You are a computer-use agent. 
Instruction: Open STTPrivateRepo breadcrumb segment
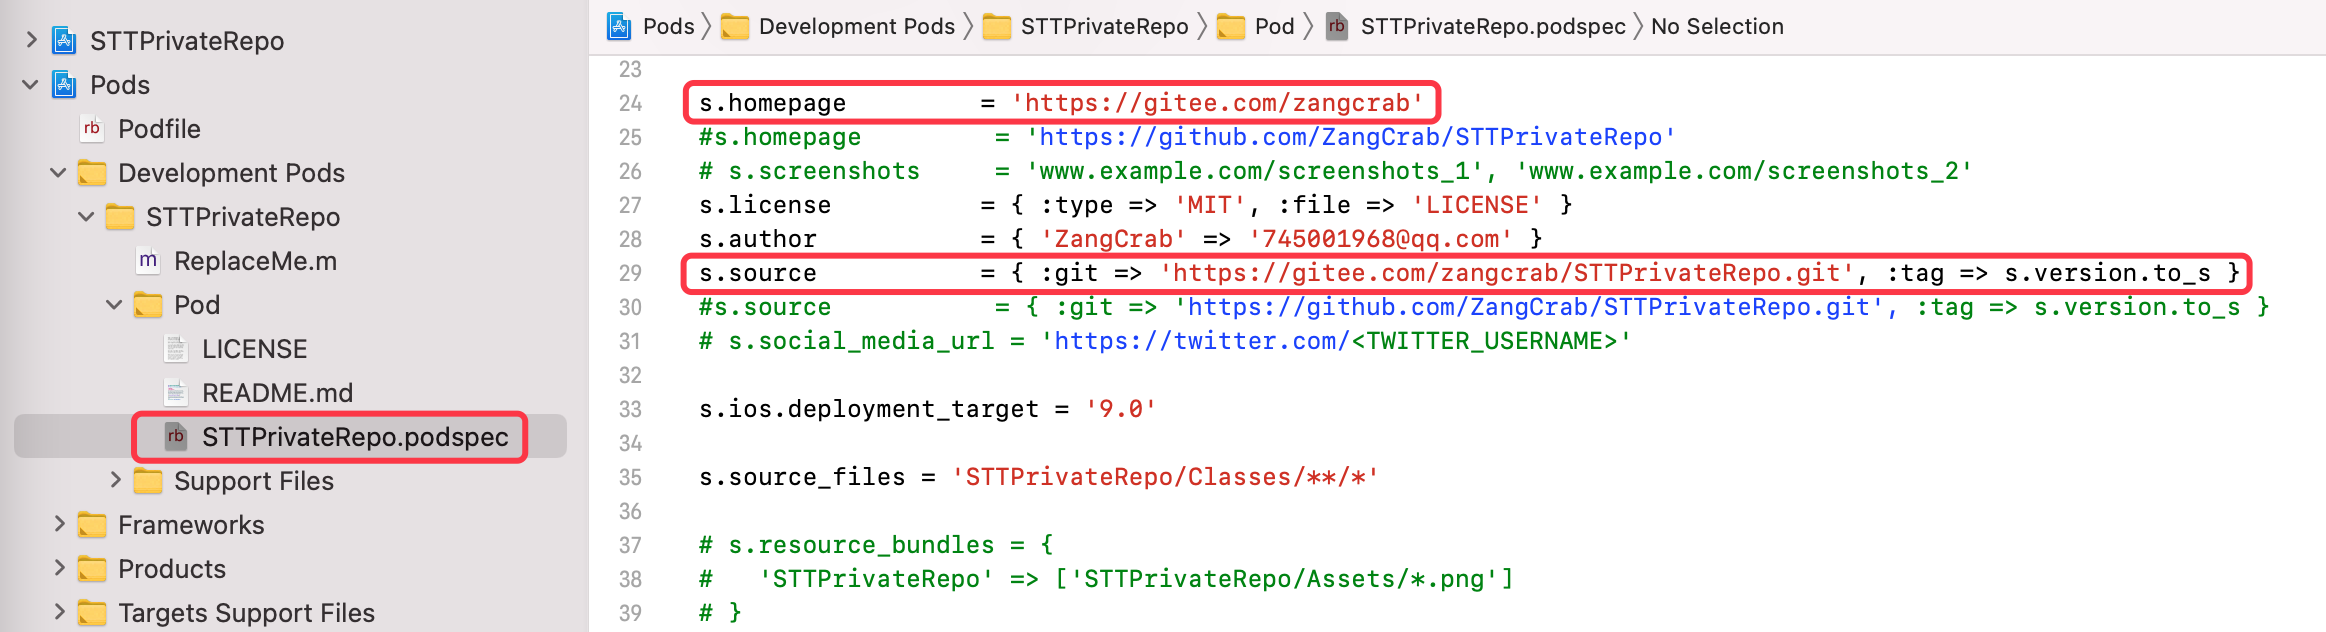[1105, 27]
